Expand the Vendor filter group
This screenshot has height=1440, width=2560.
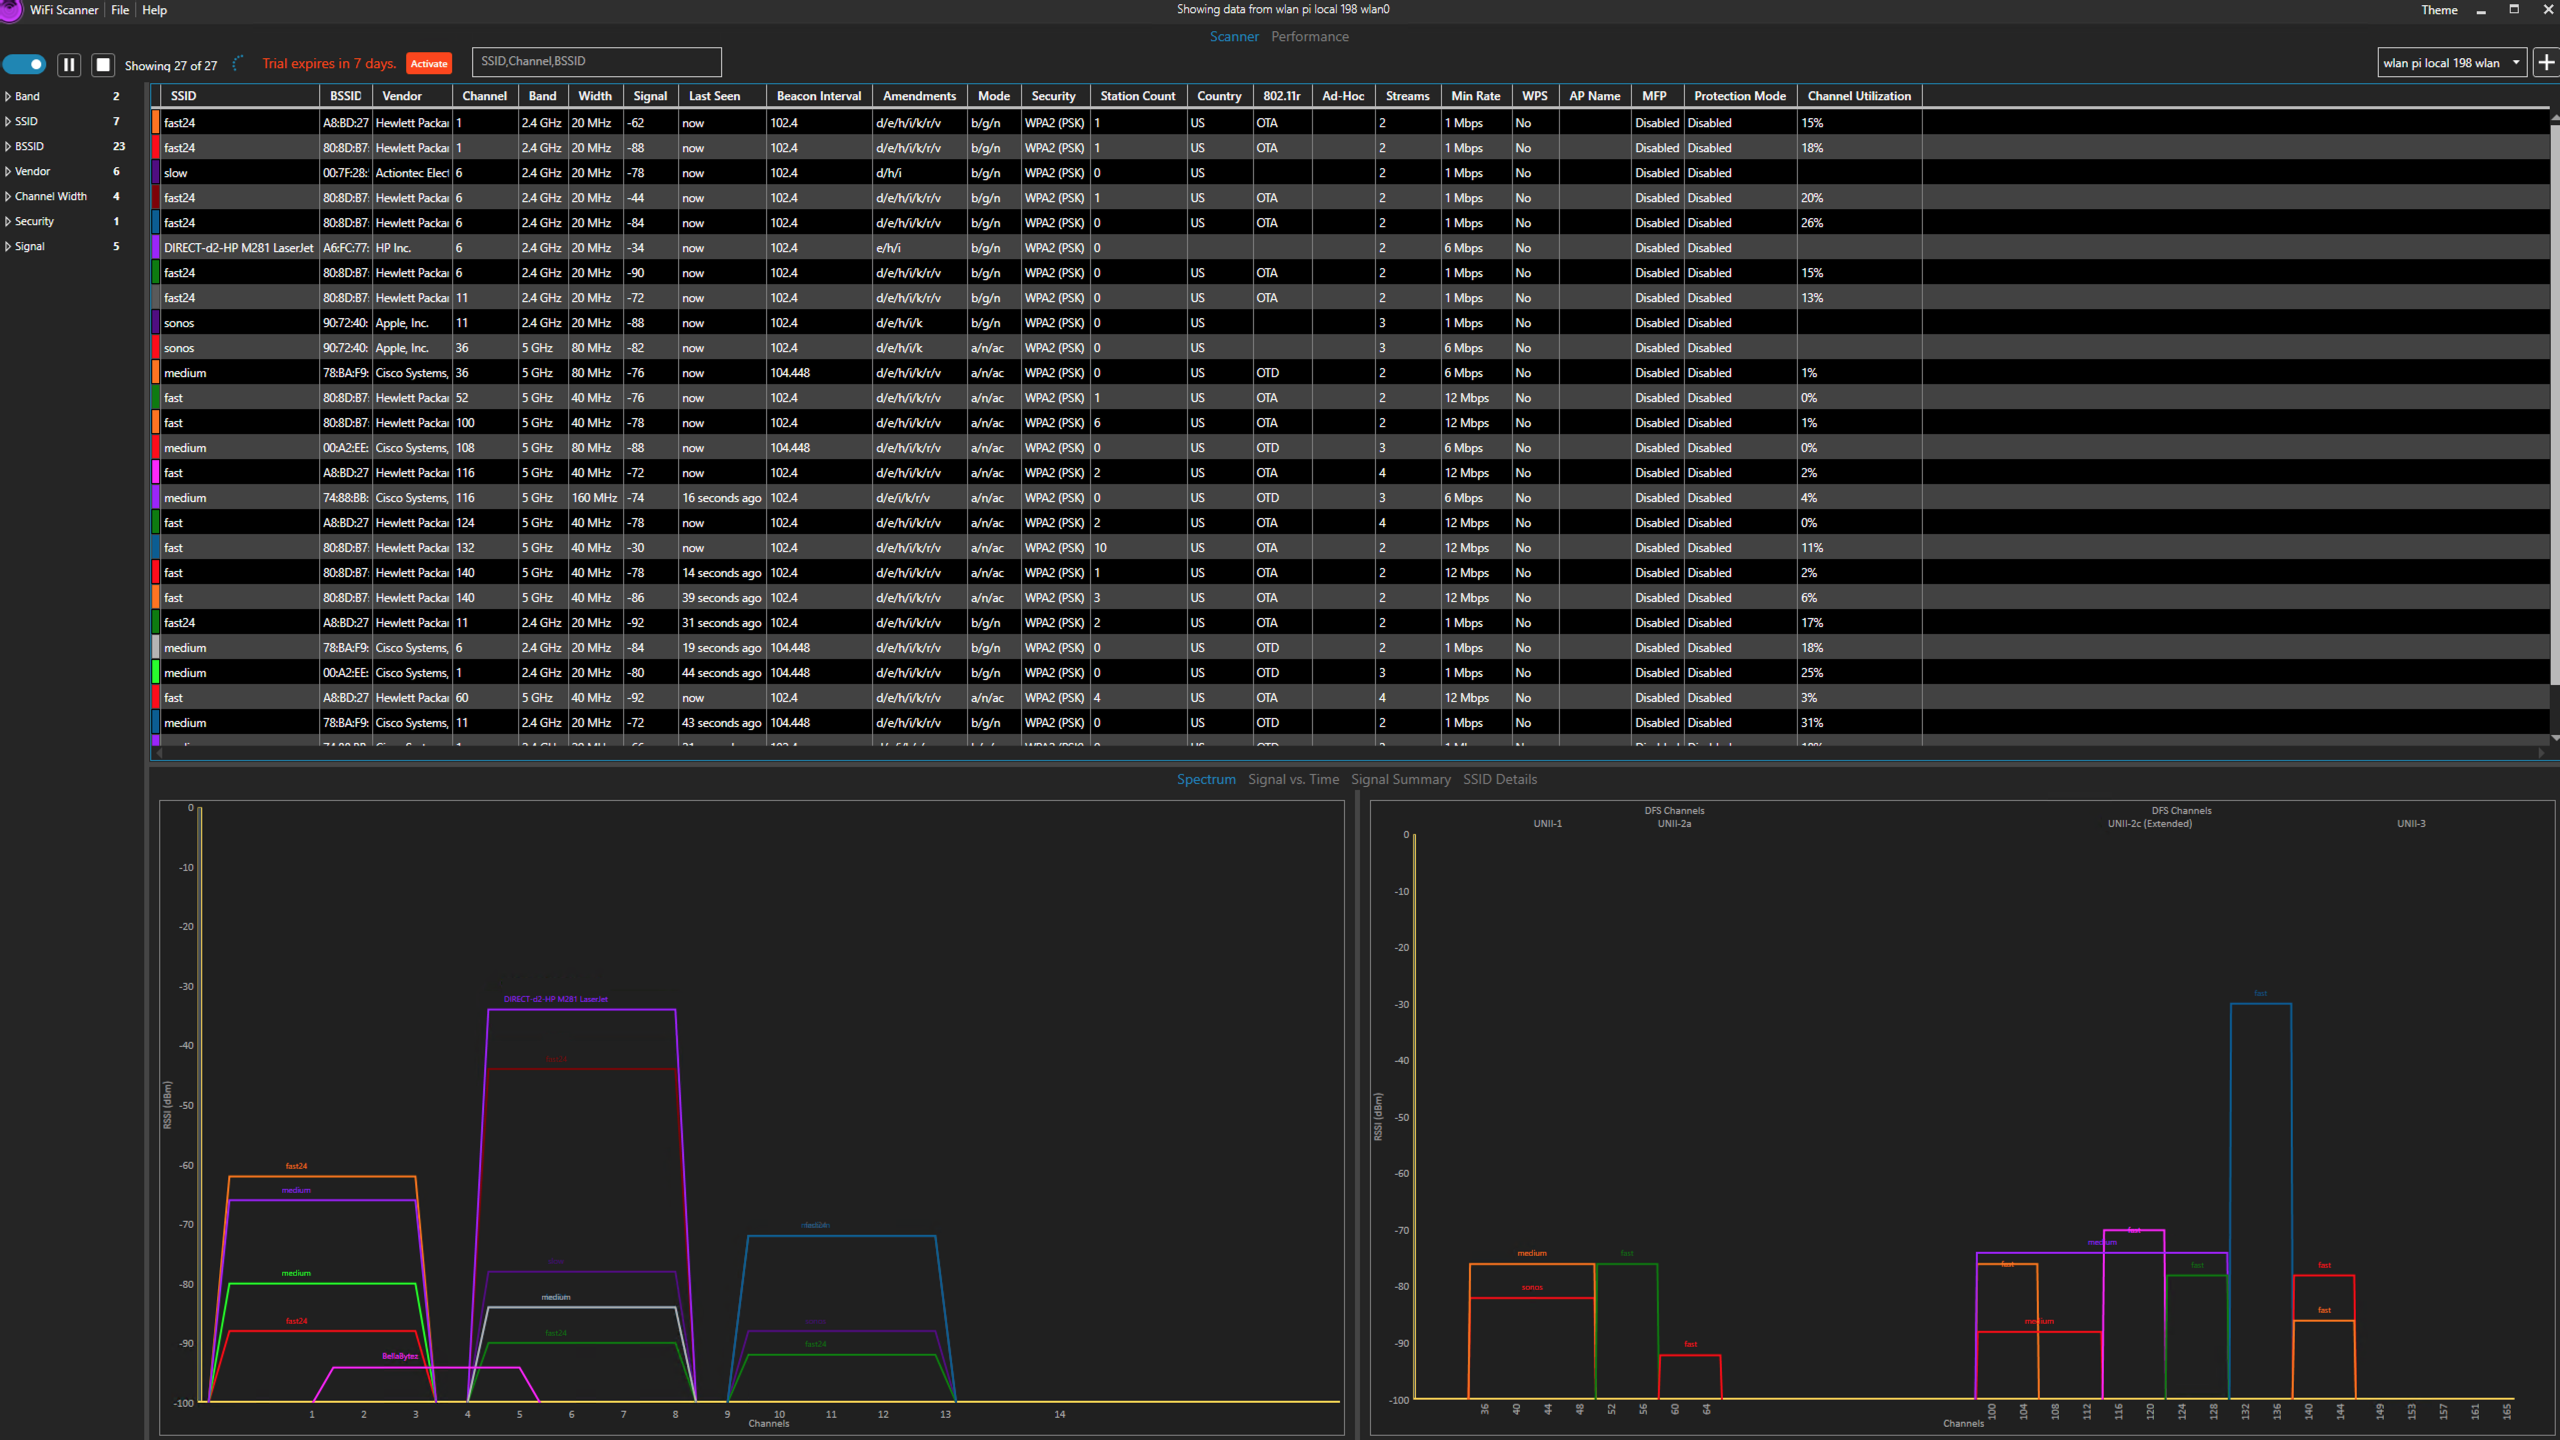pyautogui.click(x=8, y=172)
